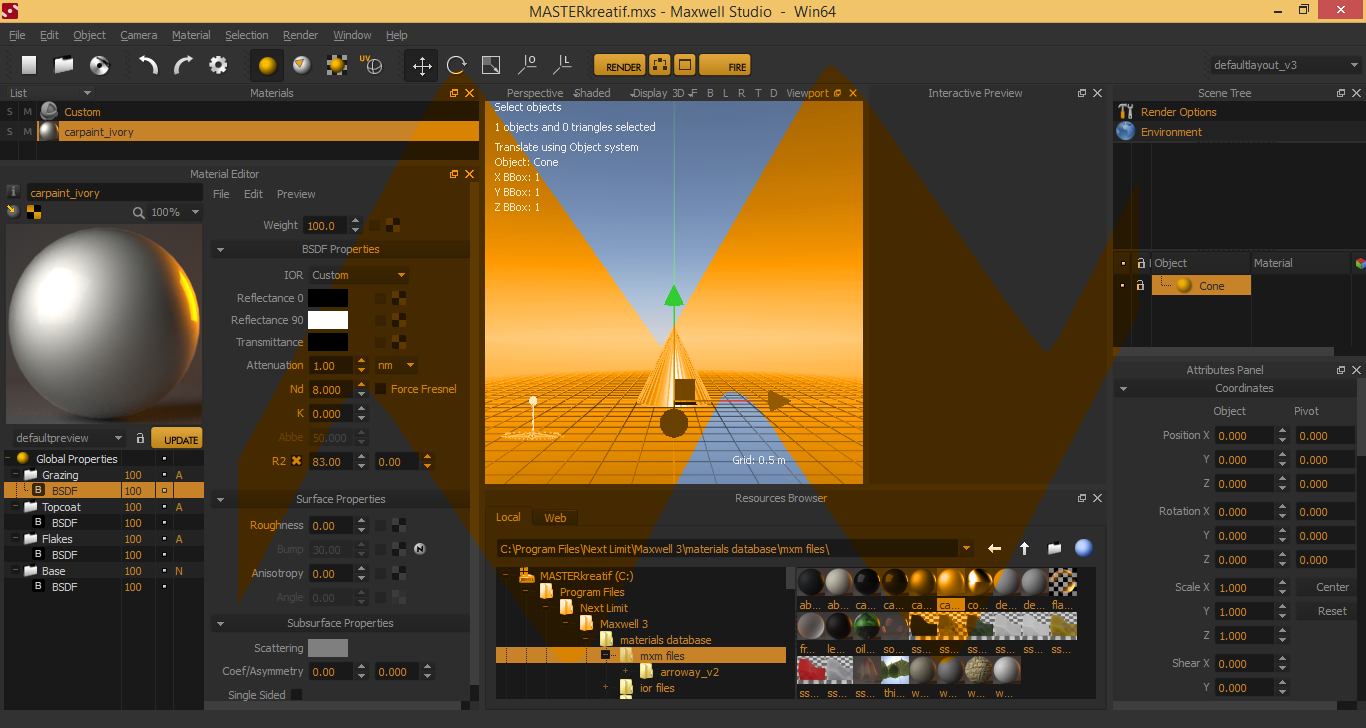Select the Move tool

pyautogui.click(x=422, y=66)
